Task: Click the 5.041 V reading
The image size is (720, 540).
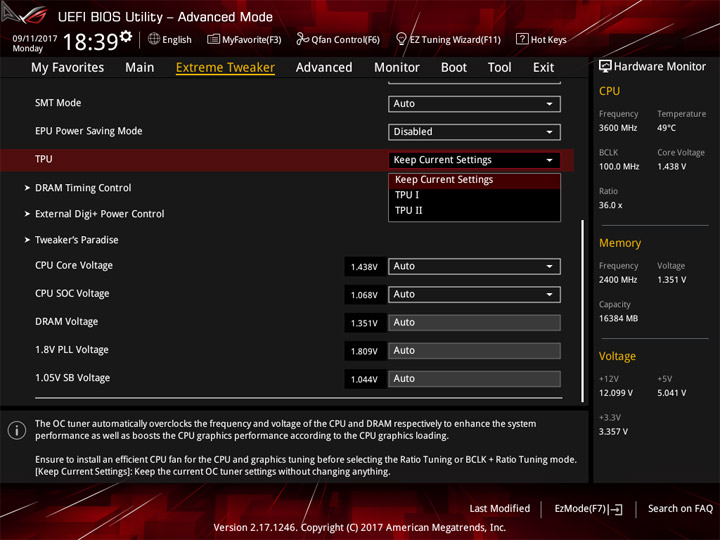Action: pyautogui.click(x=671, y=393)
